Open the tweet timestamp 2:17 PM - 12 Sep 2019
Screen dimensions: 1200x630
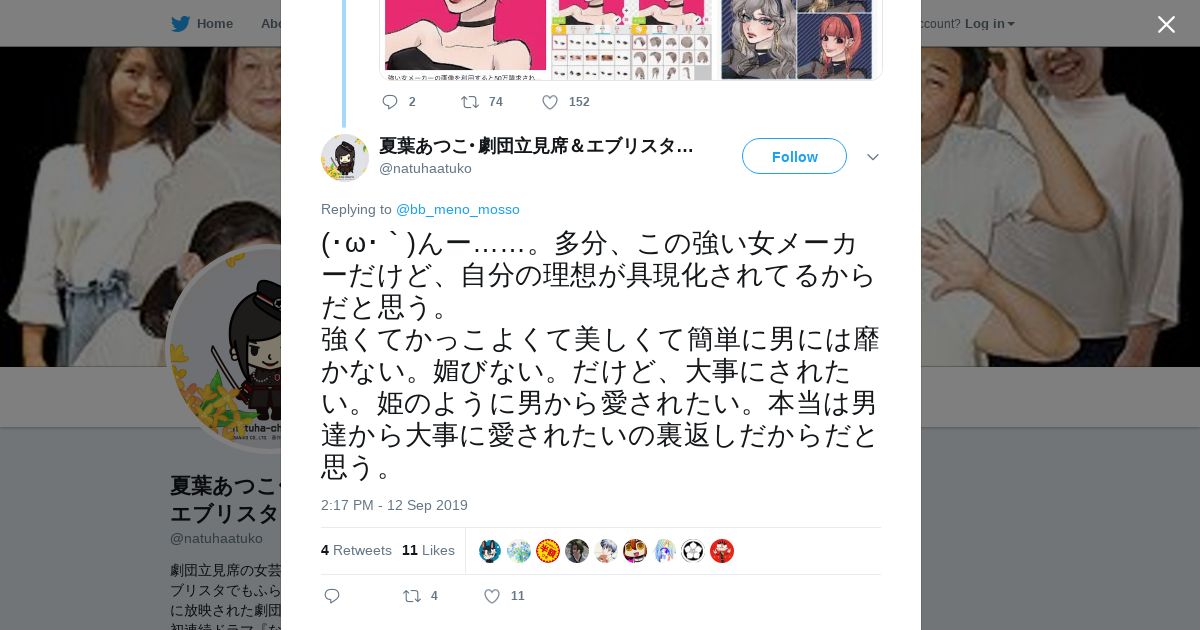point(394,505)
